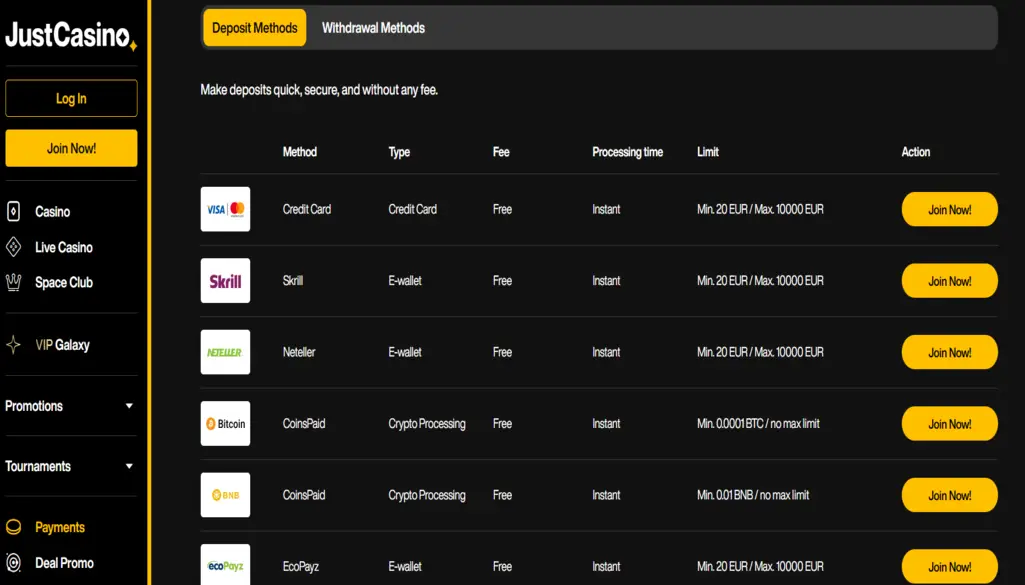Switch to the Withdrawal Methods tab
The image size is (1025, 585).
[373, 28]
